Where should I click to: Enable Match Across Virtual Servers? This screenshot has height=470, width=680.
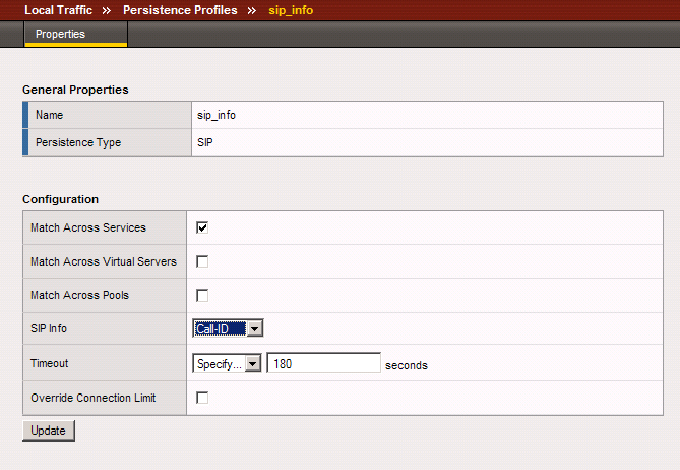202,262
